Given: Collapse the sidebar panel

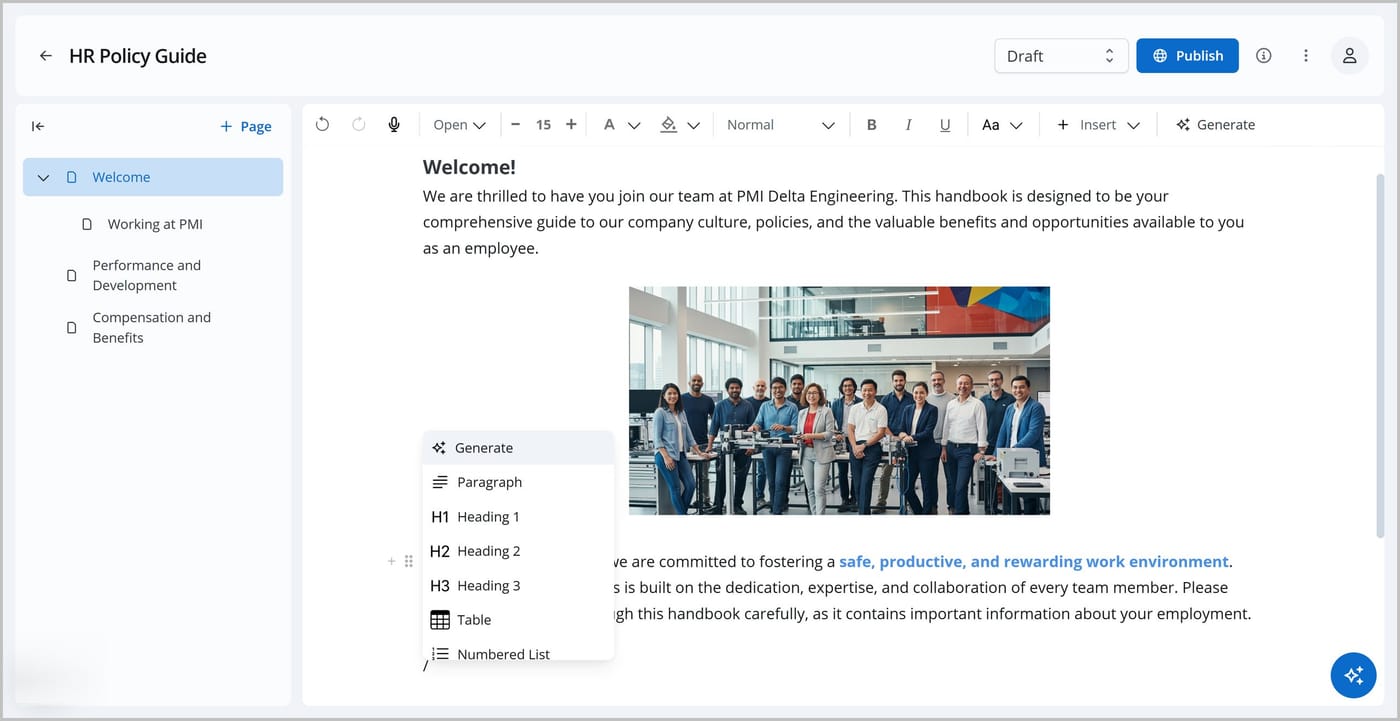Looking at the screenshot, I should point(38,126).
